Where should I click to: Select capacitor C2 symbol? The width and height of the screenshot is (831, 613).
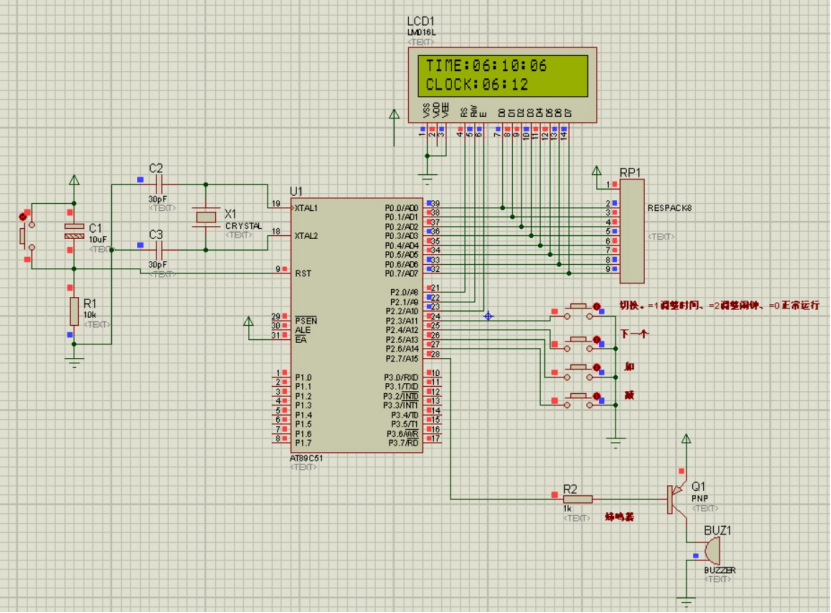point(158,185)
